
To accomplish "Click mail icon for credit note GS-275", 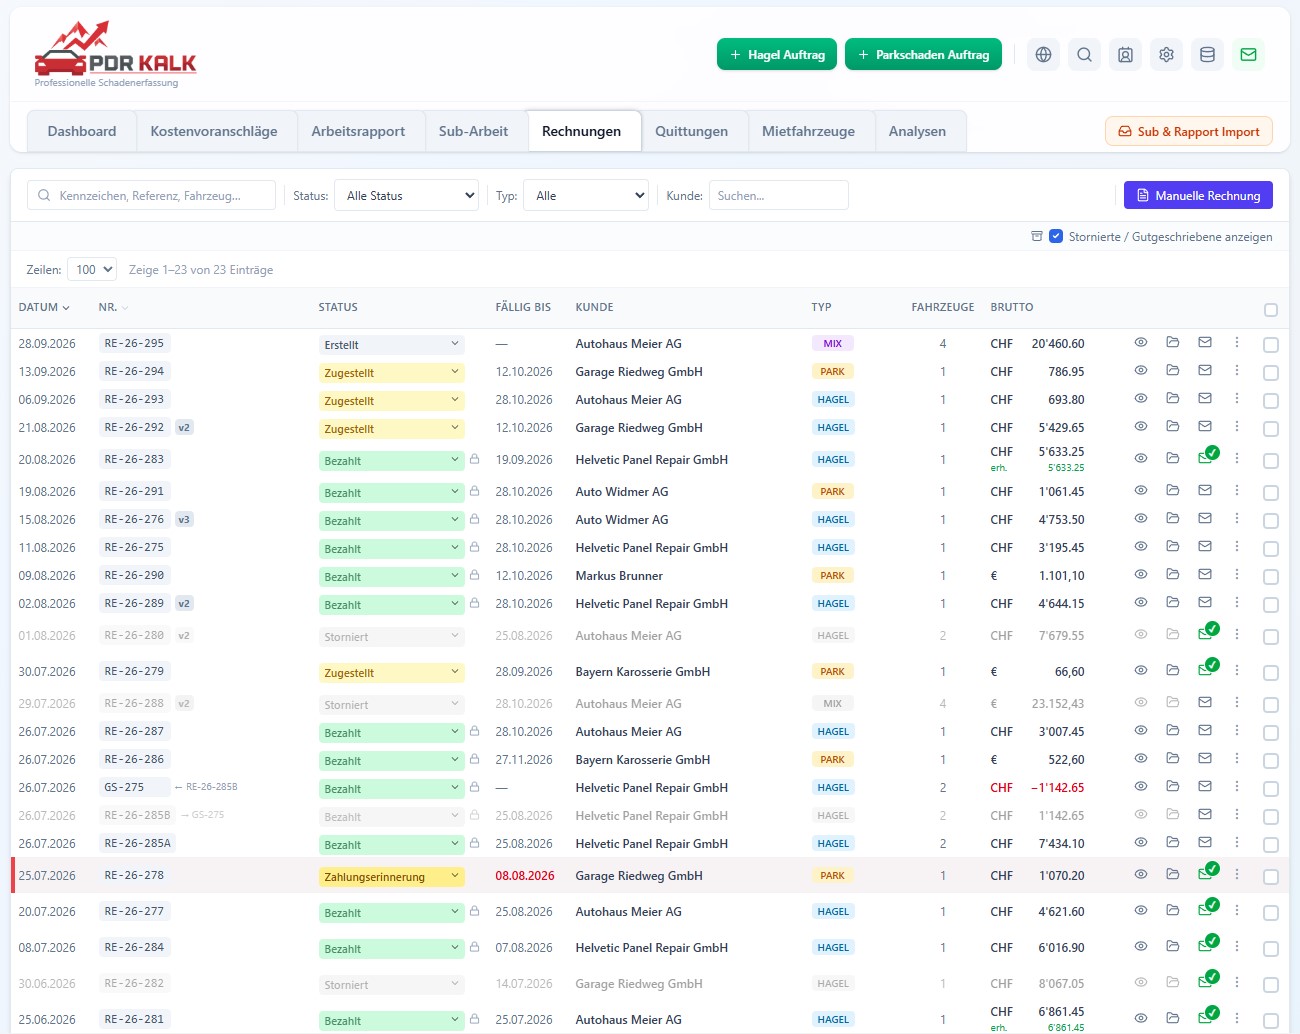I will tap(1204, 787).
